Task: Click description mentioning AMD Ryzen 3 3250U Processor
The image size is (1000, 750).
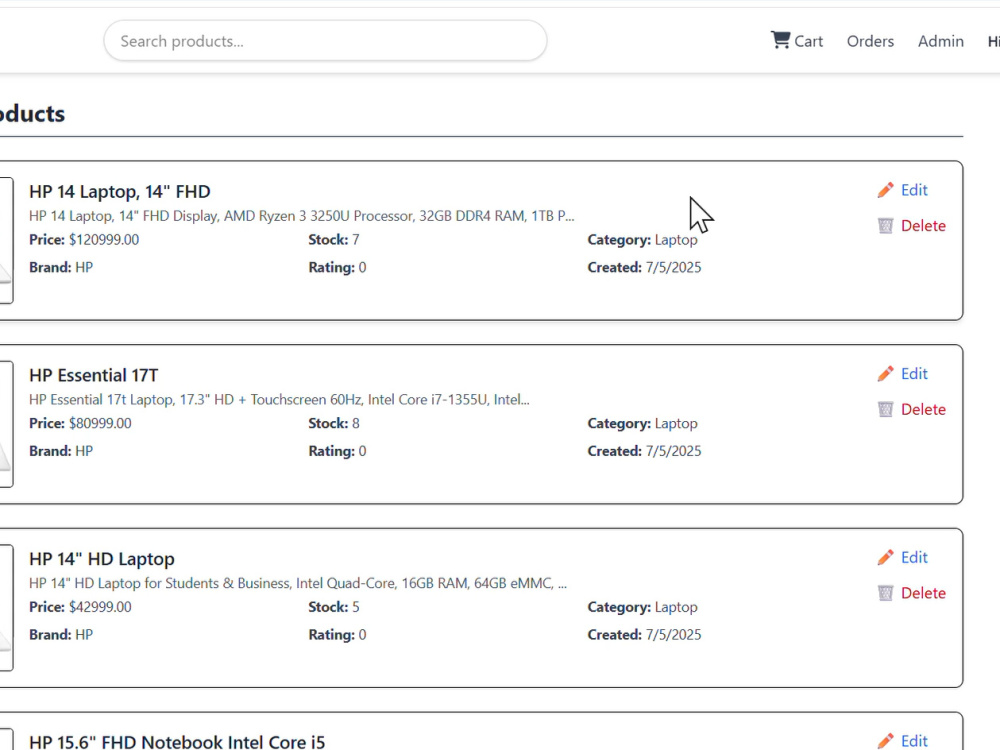Action: click(x=302, y=216)
